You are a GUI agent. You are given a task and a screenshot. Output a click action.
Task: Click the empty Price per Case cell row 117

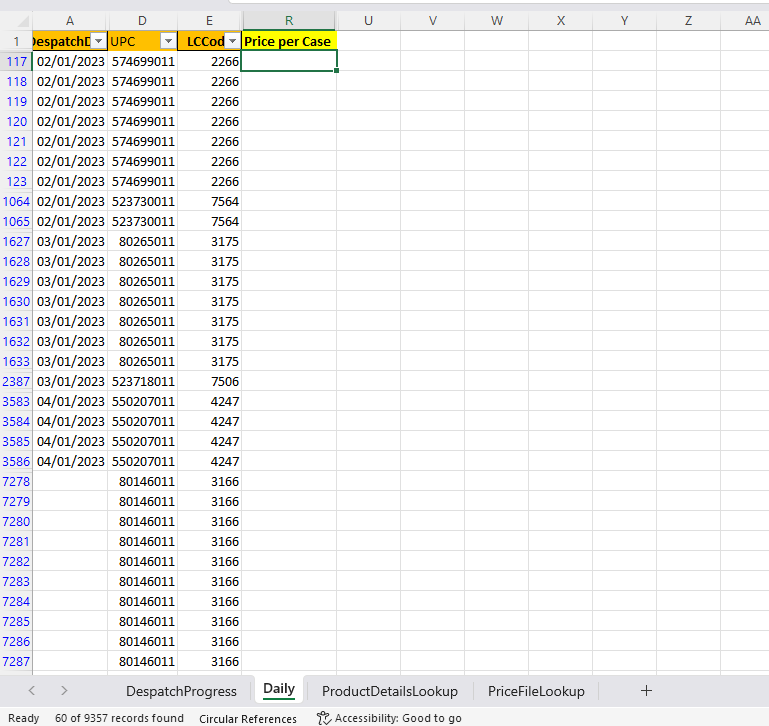289,61
